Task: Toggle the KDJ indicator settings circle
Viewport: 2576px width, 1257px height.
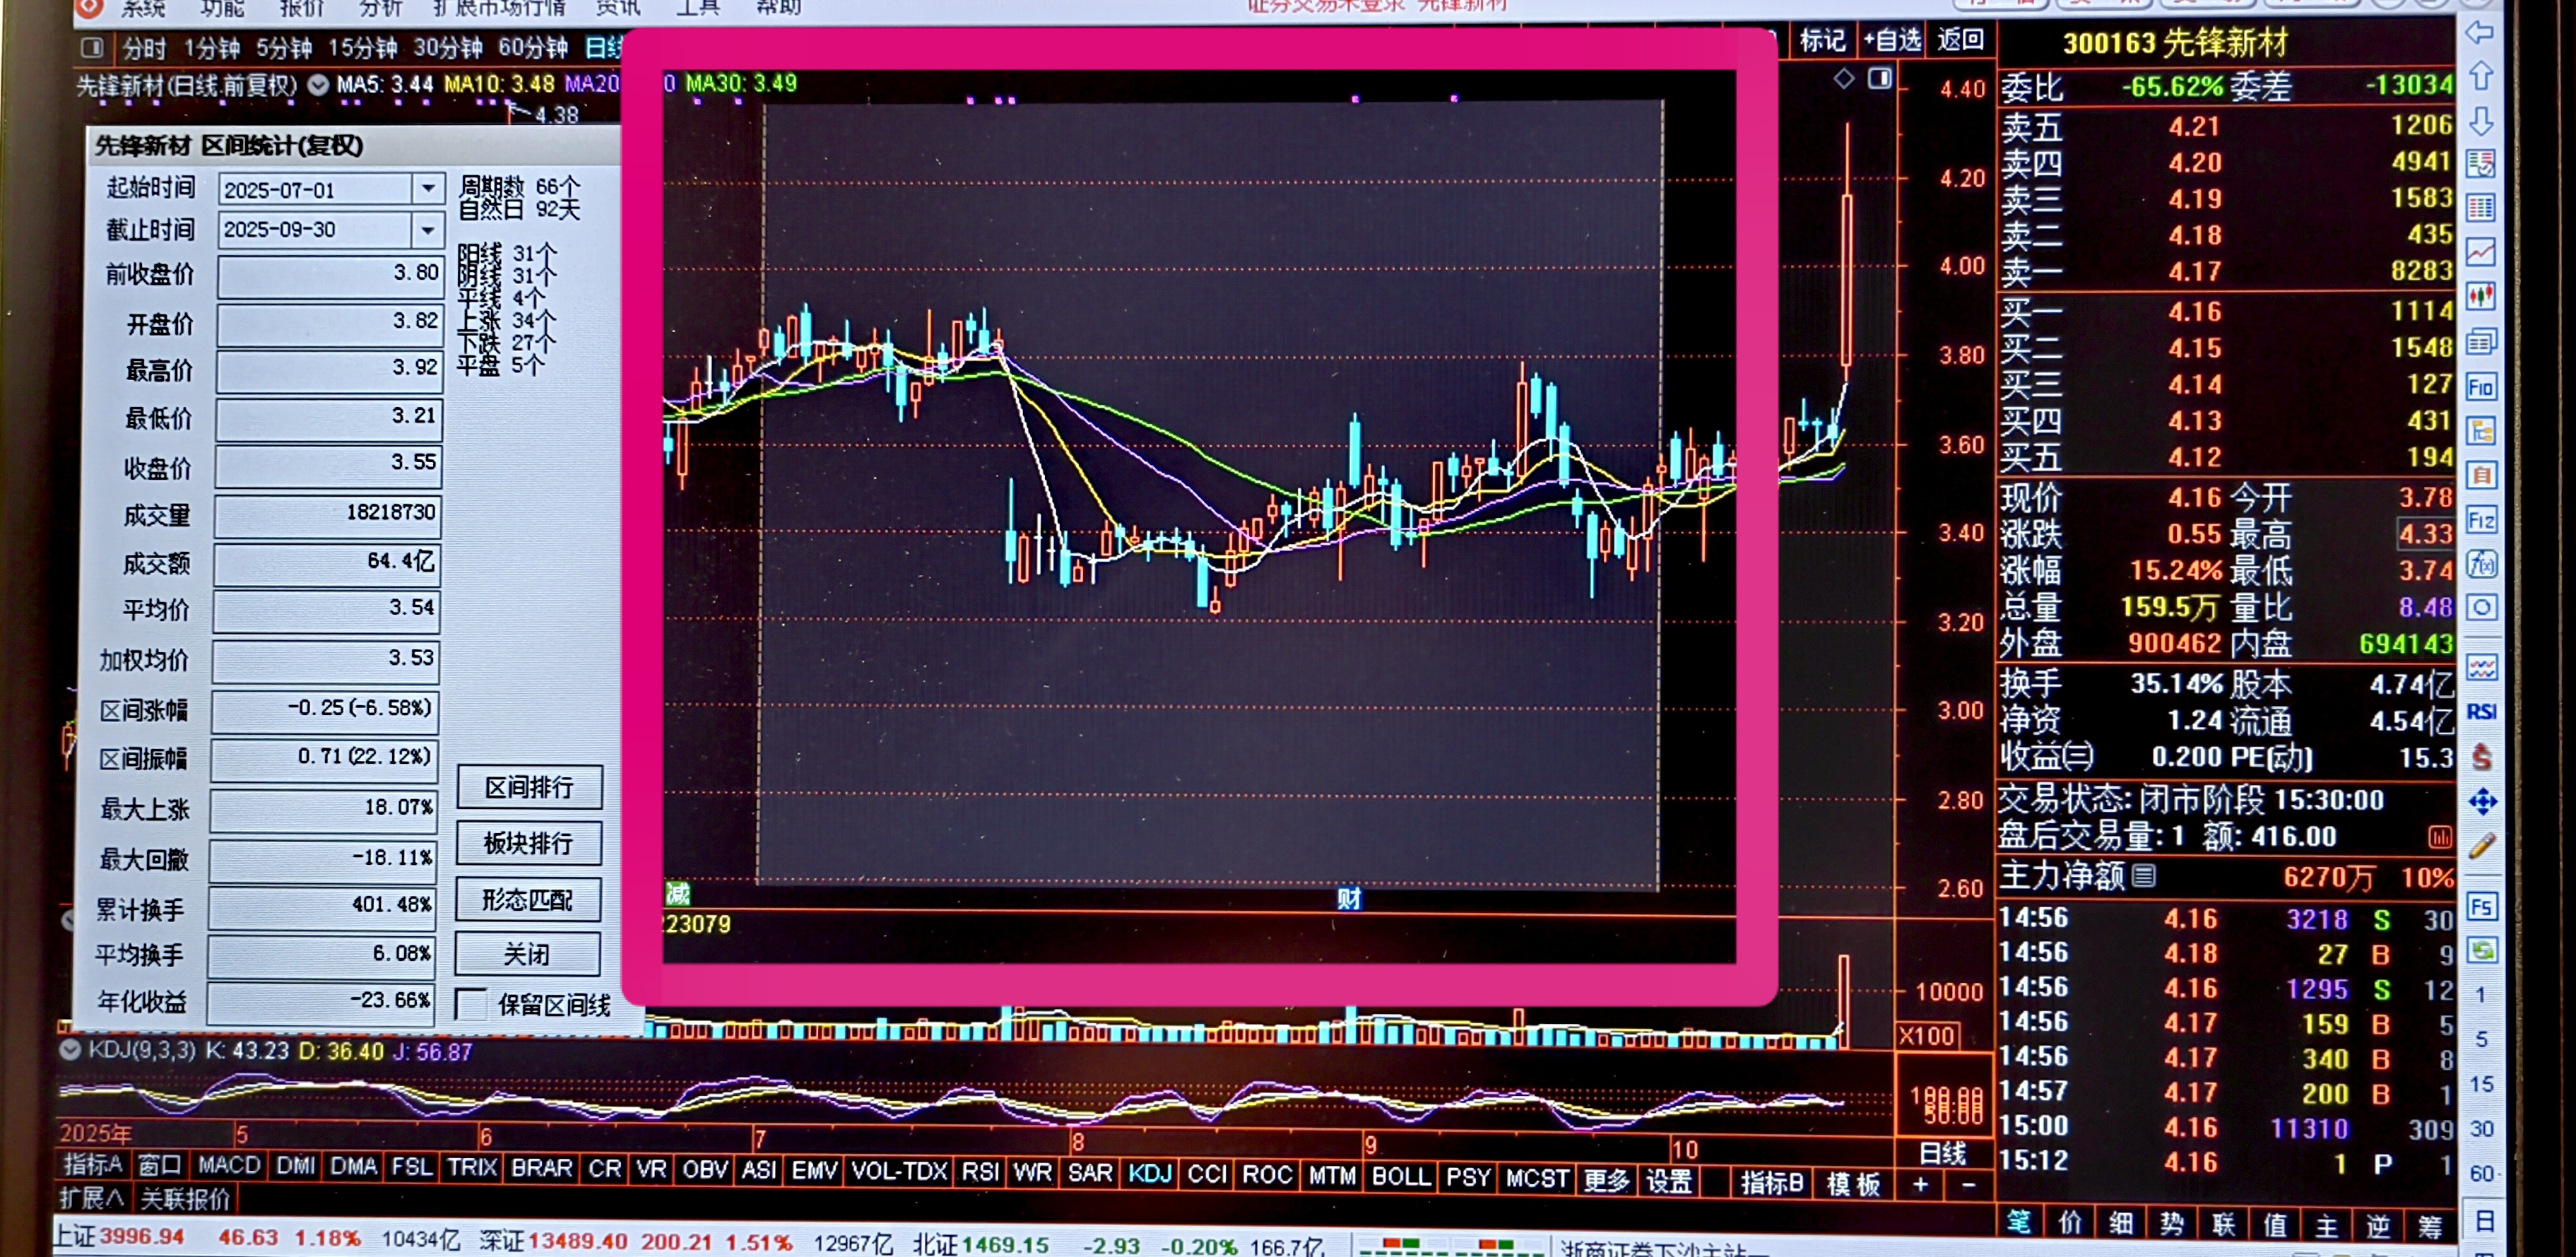Action: (x=70, y=1050)
